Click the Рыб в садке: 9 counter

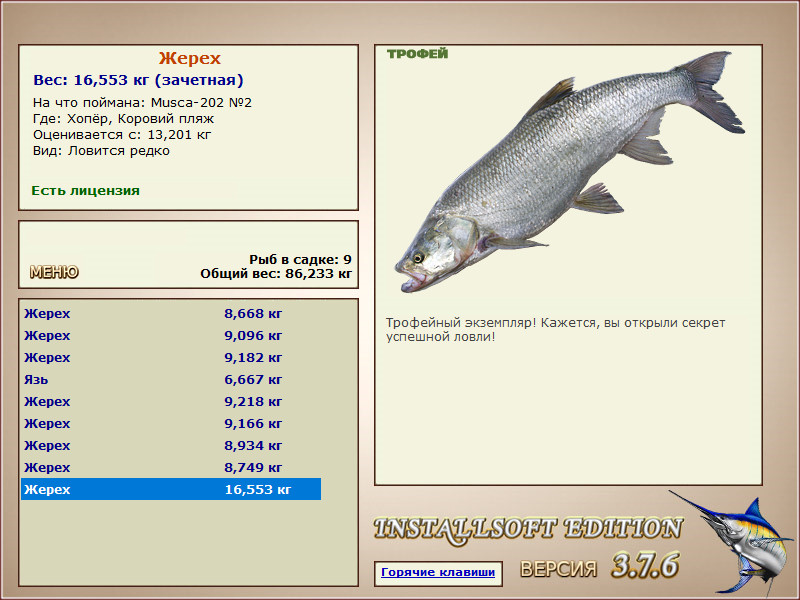tap(301, 260)
